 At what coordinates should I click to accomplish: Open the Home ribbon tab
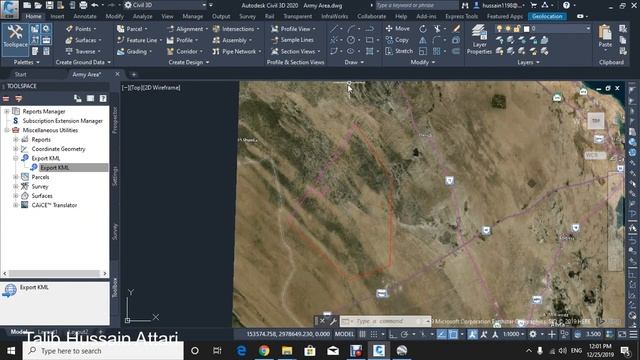pos(33,16)
